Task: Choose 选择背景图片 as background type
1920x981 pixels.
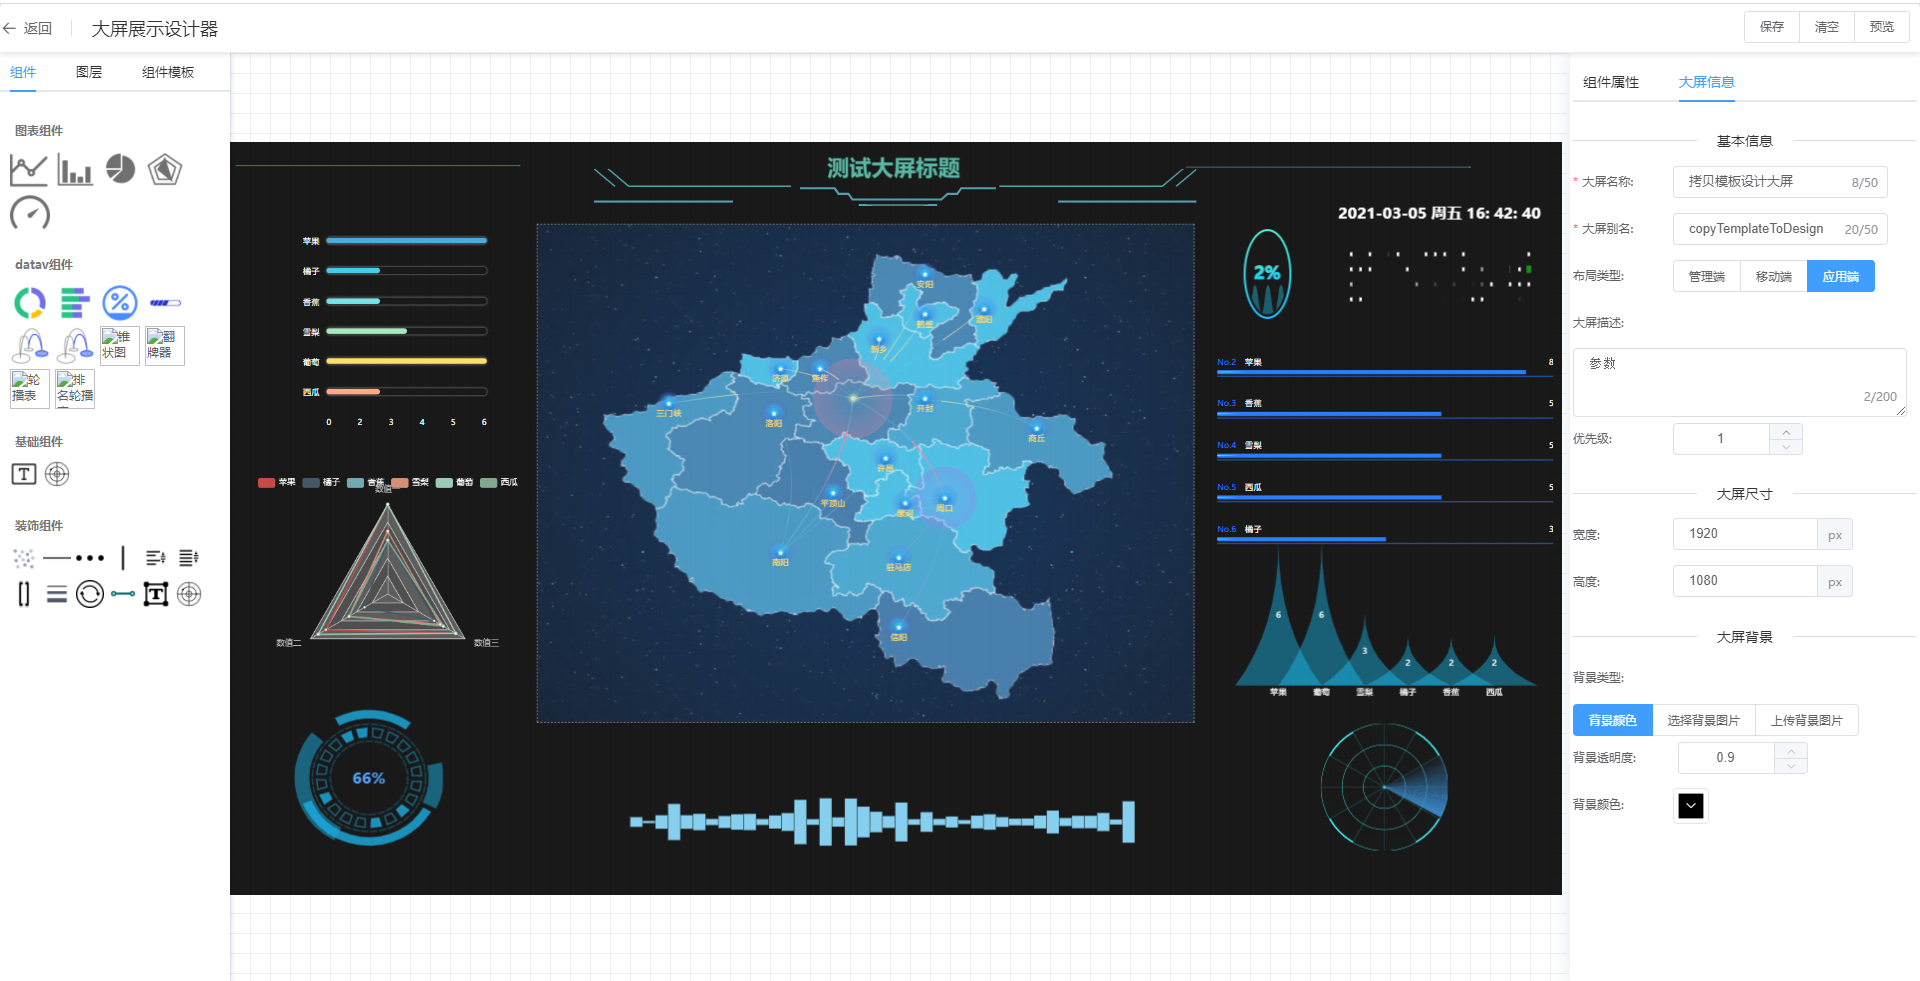Action: pos(1704,720)
